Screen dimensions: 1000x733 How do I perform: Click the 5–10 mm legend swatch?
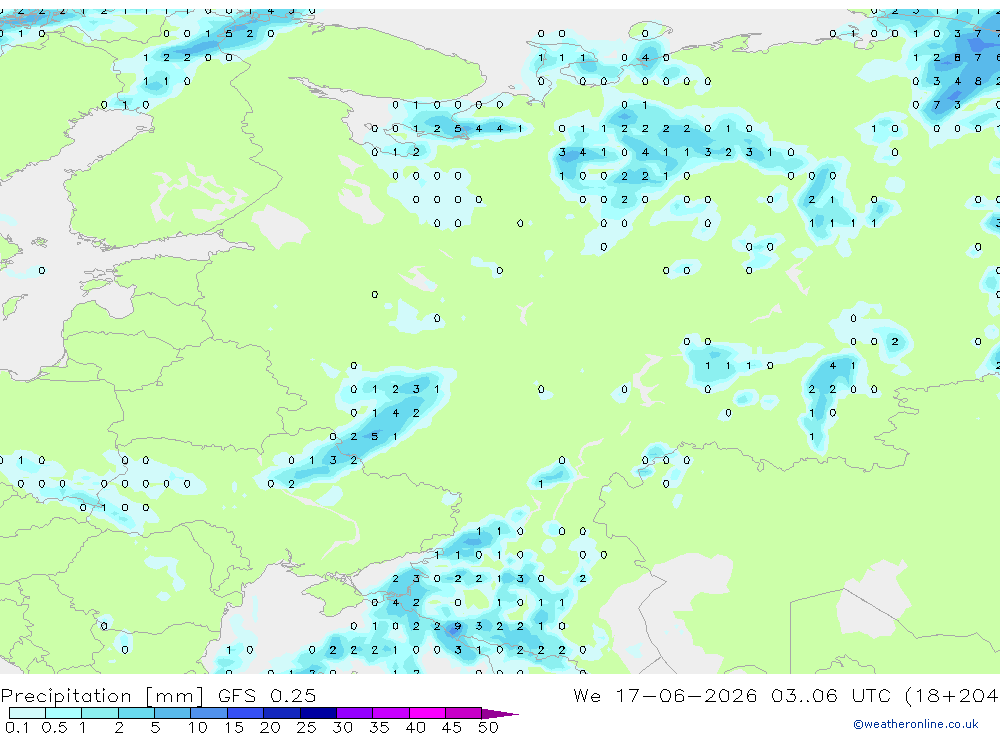pos(172,713)
